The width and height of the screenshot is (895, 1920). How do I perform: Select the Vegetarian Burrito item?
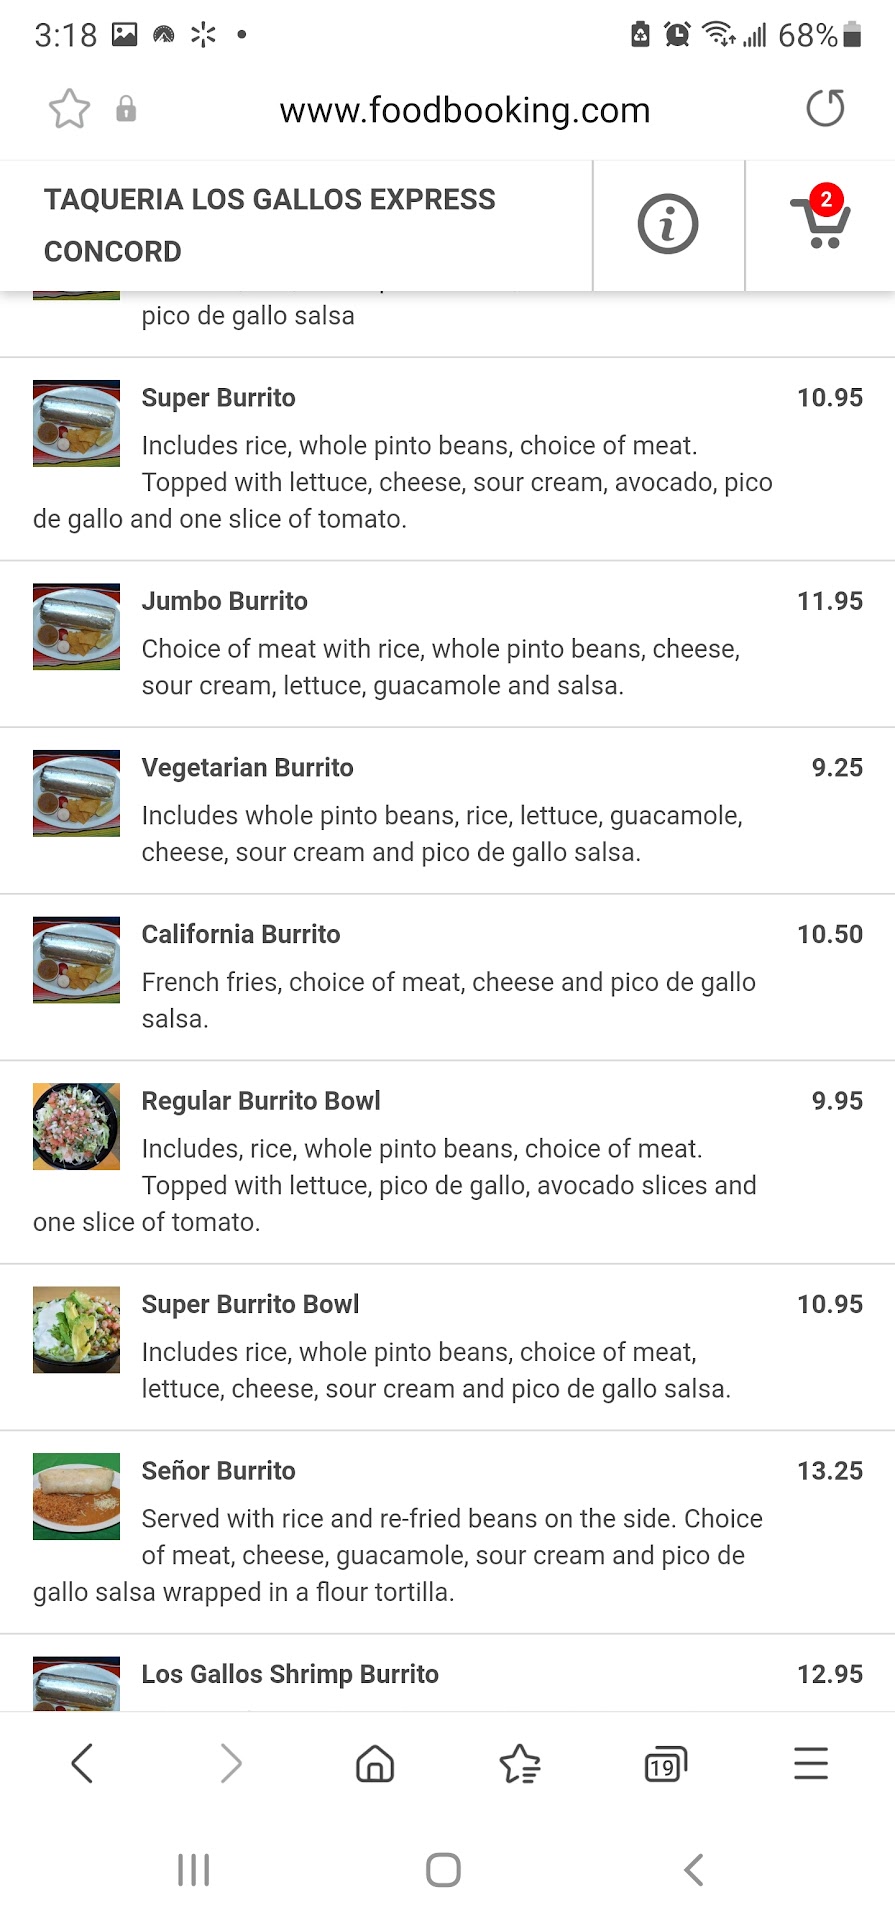click(x=247, y=768)
